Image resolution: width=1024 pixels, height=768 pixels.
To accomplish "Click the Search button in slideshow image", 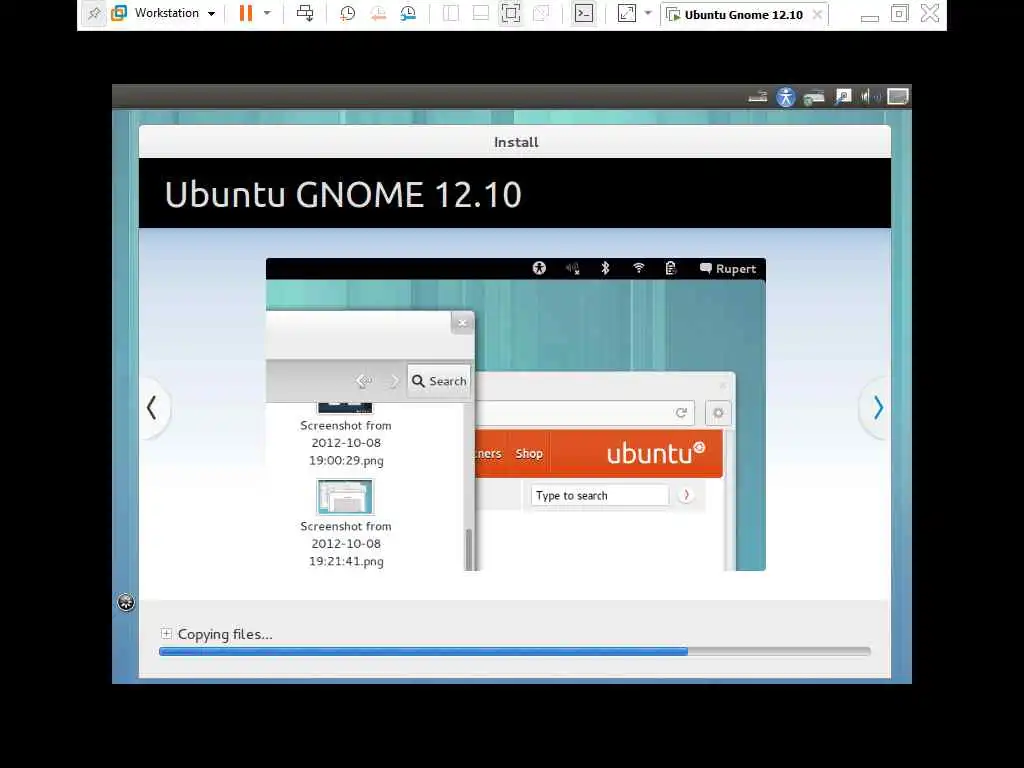I will [439, 381].
